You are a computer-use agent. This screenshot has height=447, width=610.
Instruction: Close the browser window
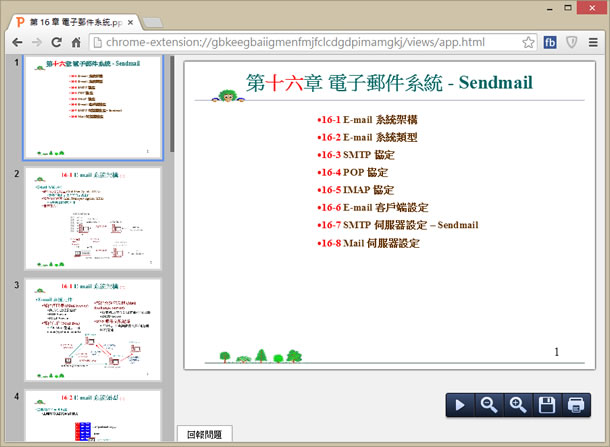[592, 8]
